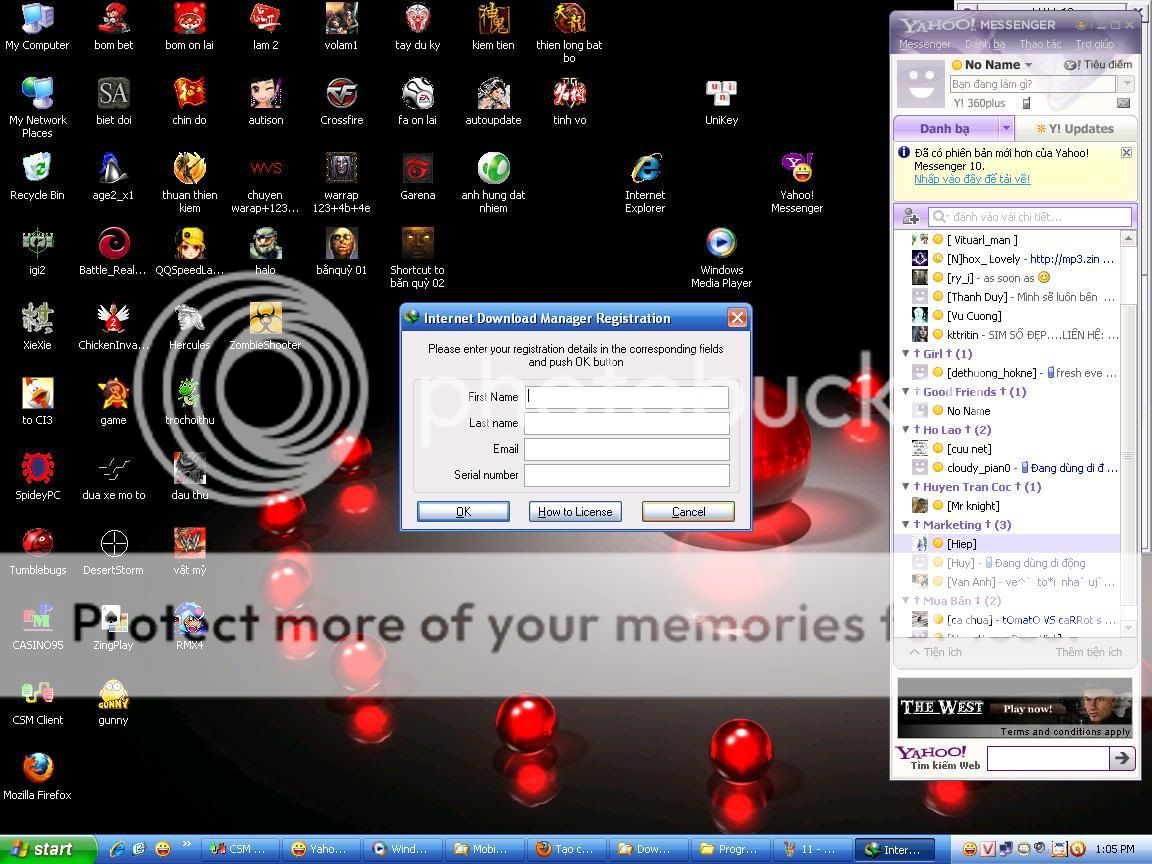This screenshot has width=1152, height=864.
Task: Click the download link for Messenger 10
Action: 971,179
